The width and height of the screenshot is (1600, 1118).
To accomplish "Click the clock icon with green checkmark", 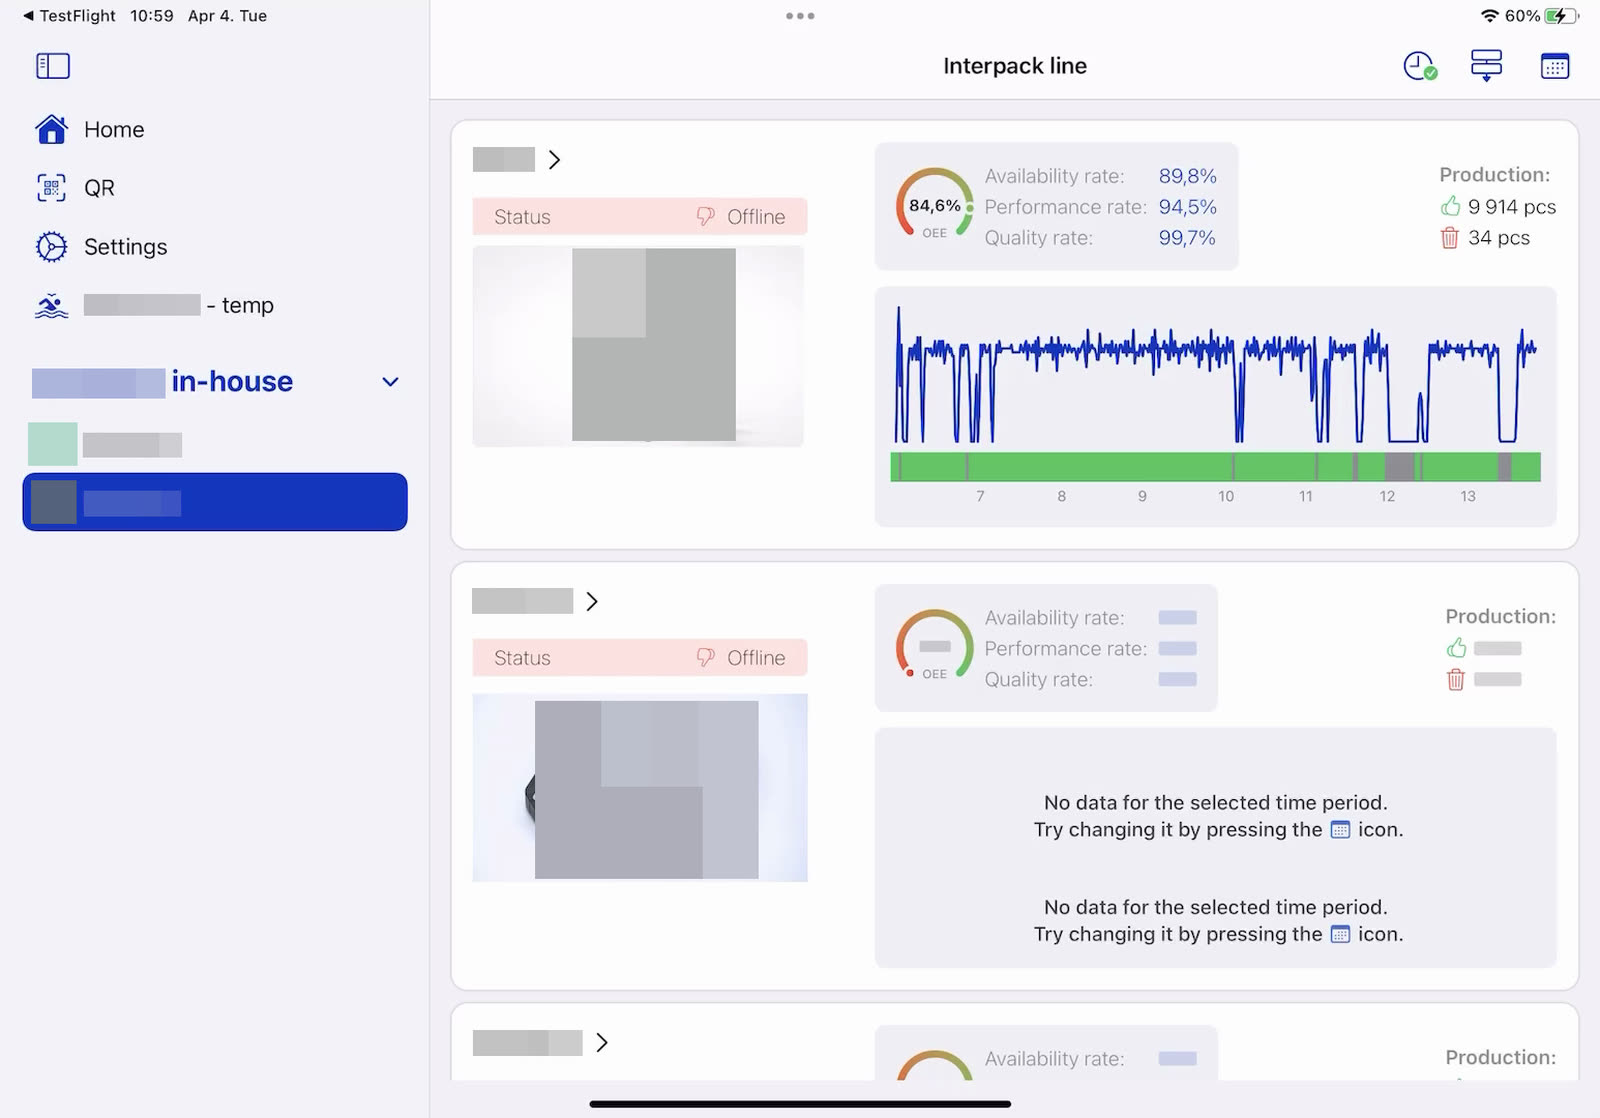I will (1418, 65).
